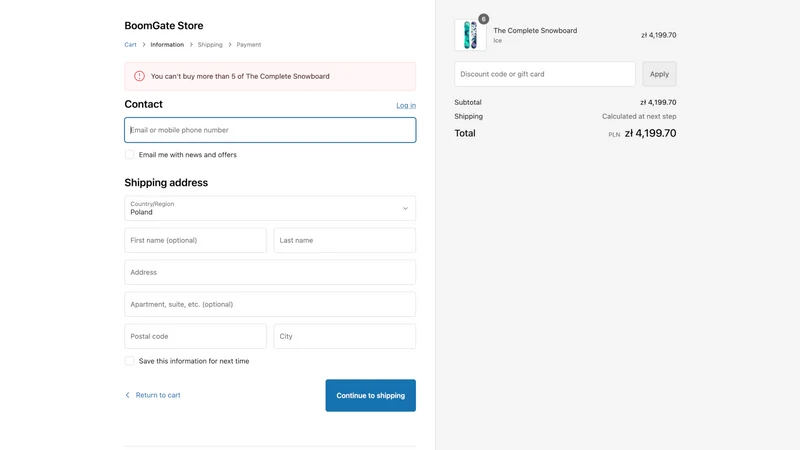Click chevron between Cart and Information
The width and height of the screenshot is (800, 450).
click(x=144, y=45)
